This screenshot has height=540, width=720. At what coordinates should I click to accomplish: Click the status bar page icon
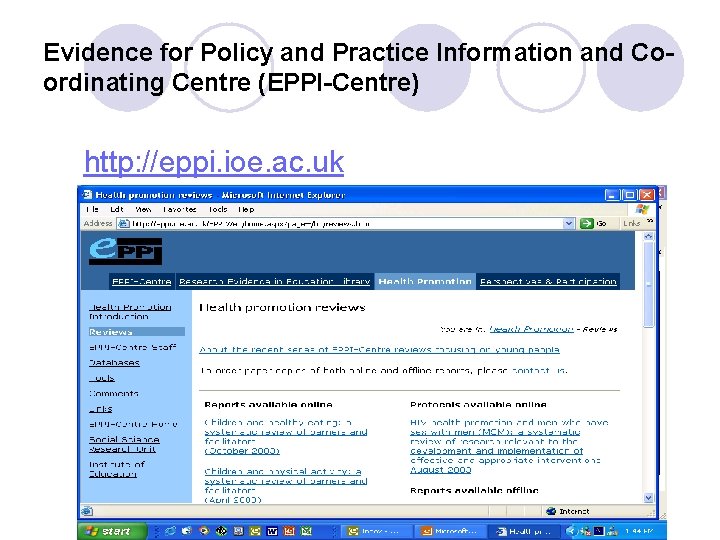tap(87, 511)
